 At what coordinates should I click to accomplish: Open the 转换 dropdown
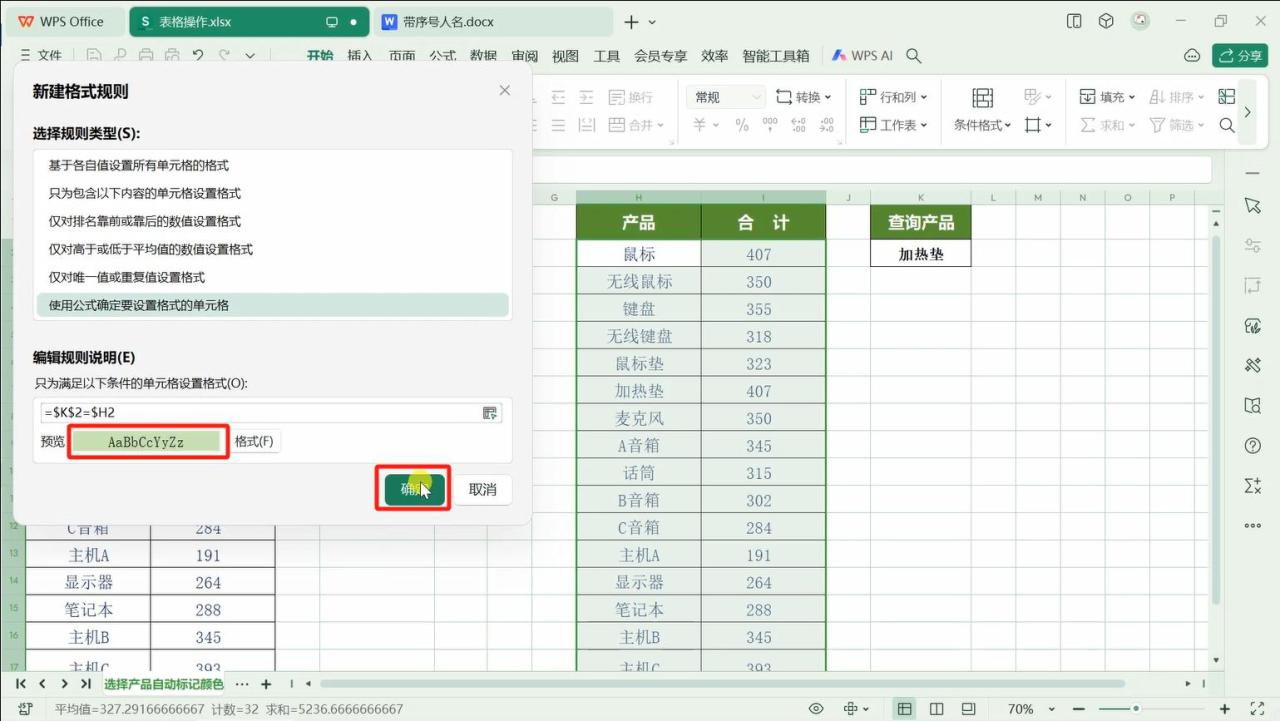[x=804, y=97]
